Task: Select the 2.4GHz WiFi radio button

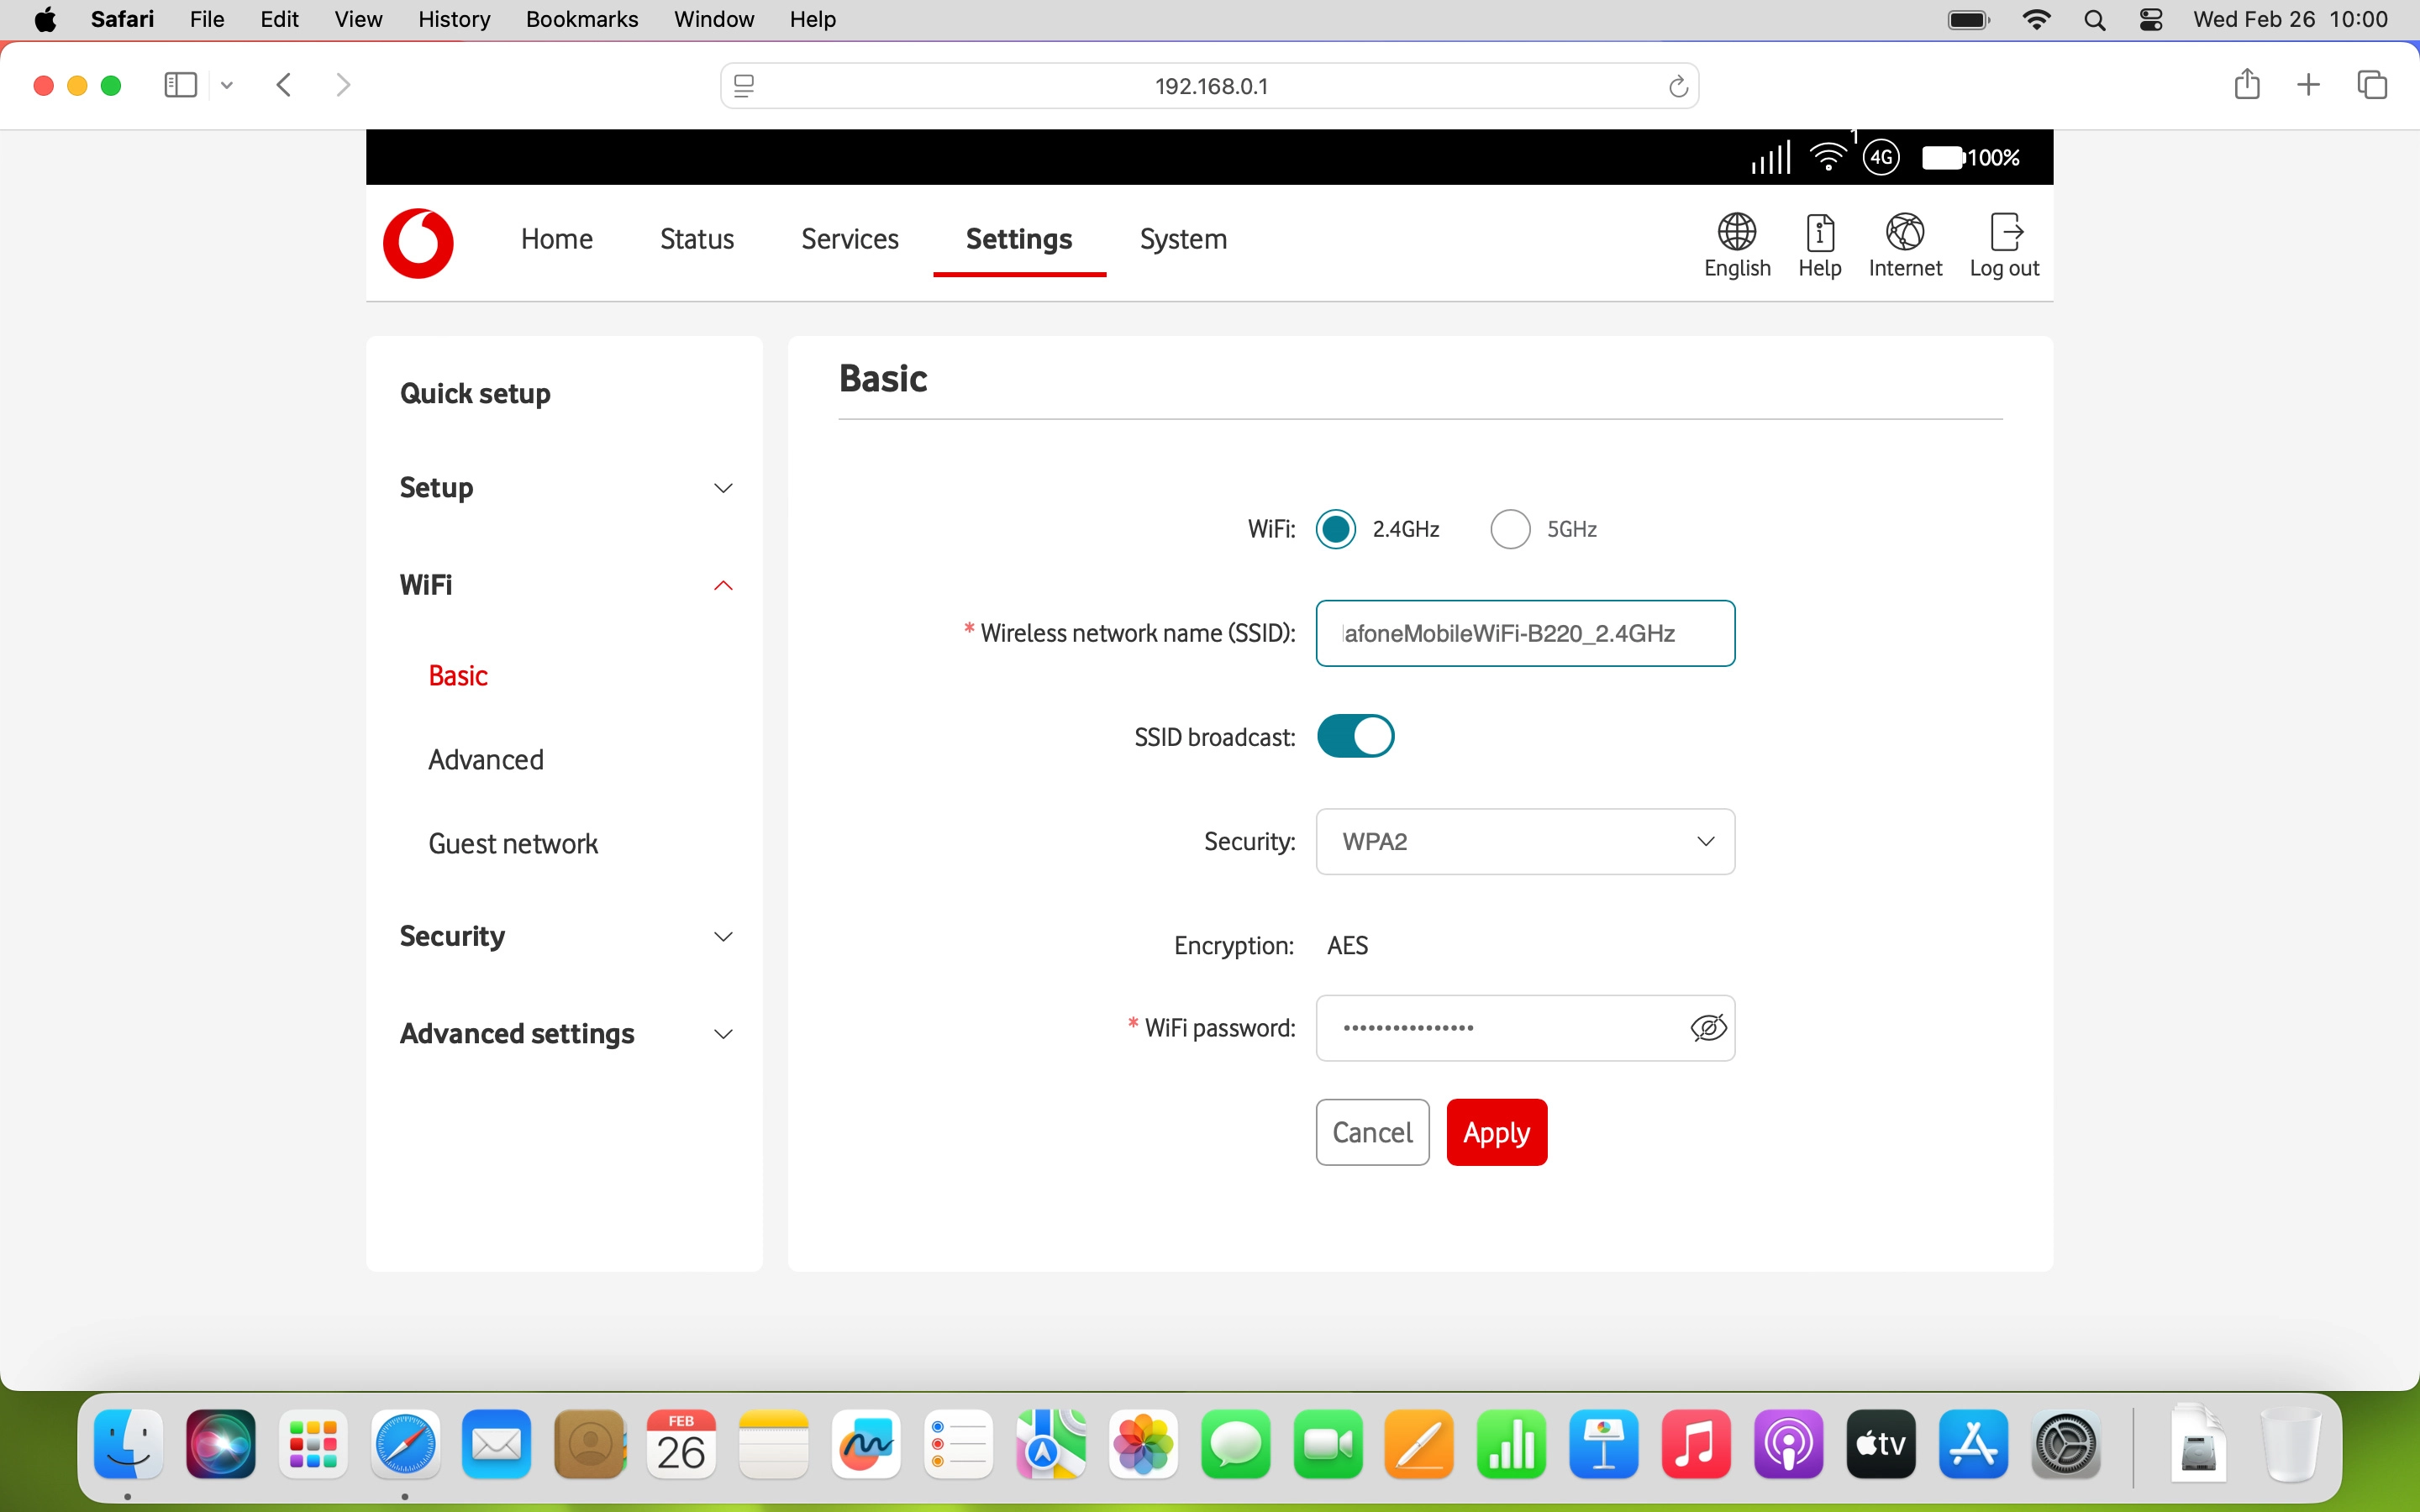Action: click(1336, 529)
